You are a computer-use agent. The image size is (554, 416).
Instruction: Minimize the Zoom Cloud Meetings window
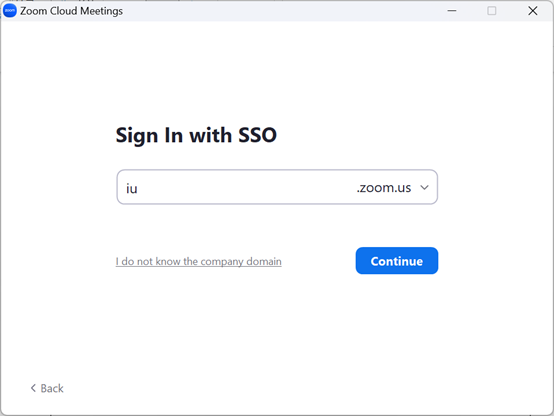click(x=452, y=11)
